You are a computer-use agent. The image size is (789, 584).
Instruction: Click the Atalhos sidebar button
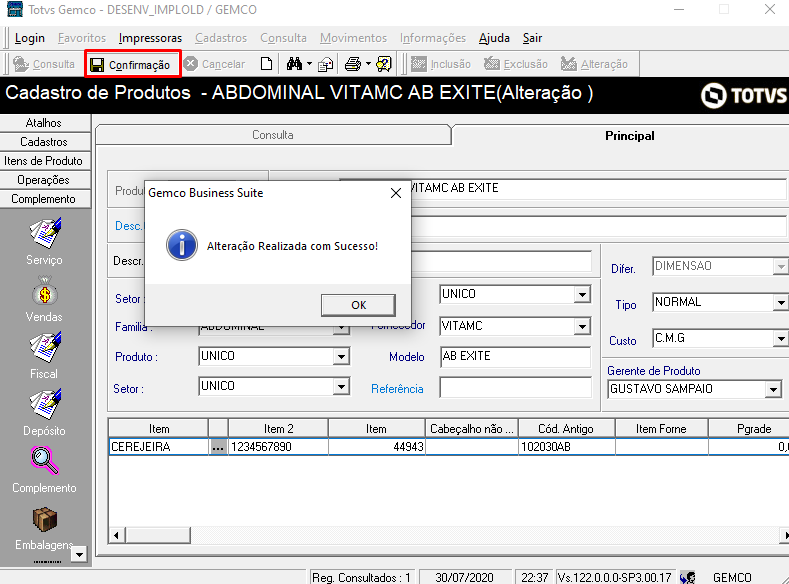coord(44,123)
